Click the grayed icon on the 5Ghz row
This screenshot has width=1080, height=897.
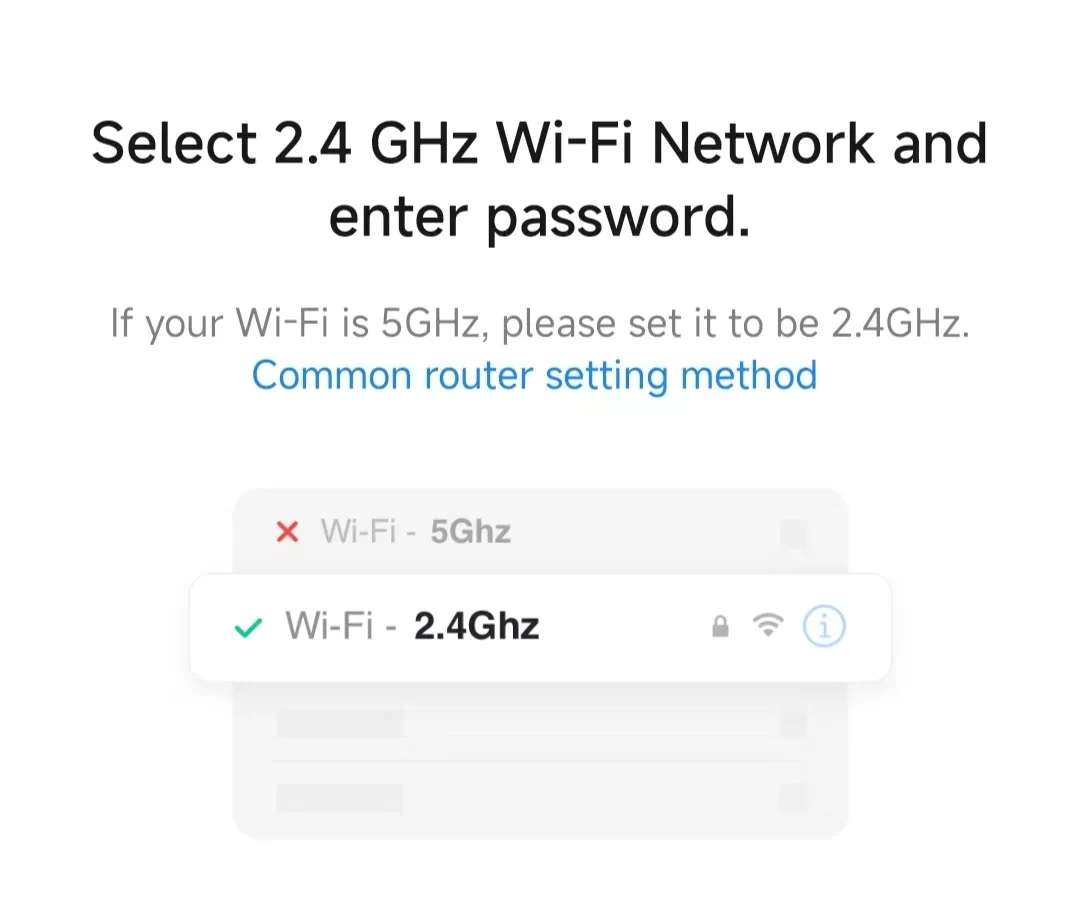click(792, 535)
